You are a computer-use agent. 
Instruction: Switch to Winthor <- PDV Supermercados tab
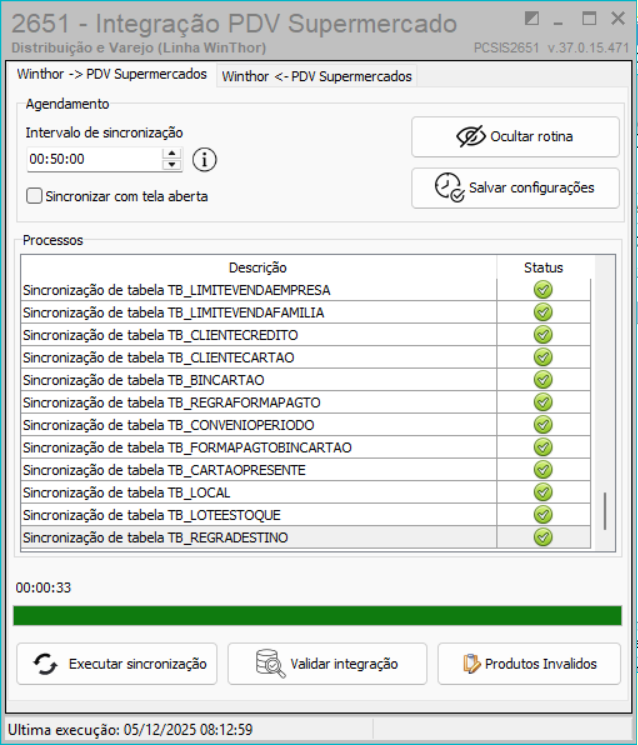click(x=316, y=76)
